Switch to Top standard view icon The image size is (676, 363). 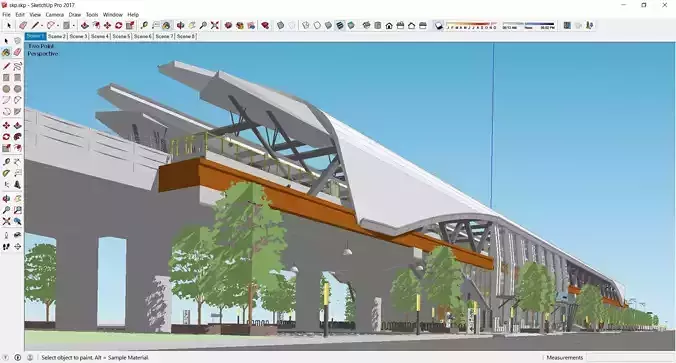(378, 25)
